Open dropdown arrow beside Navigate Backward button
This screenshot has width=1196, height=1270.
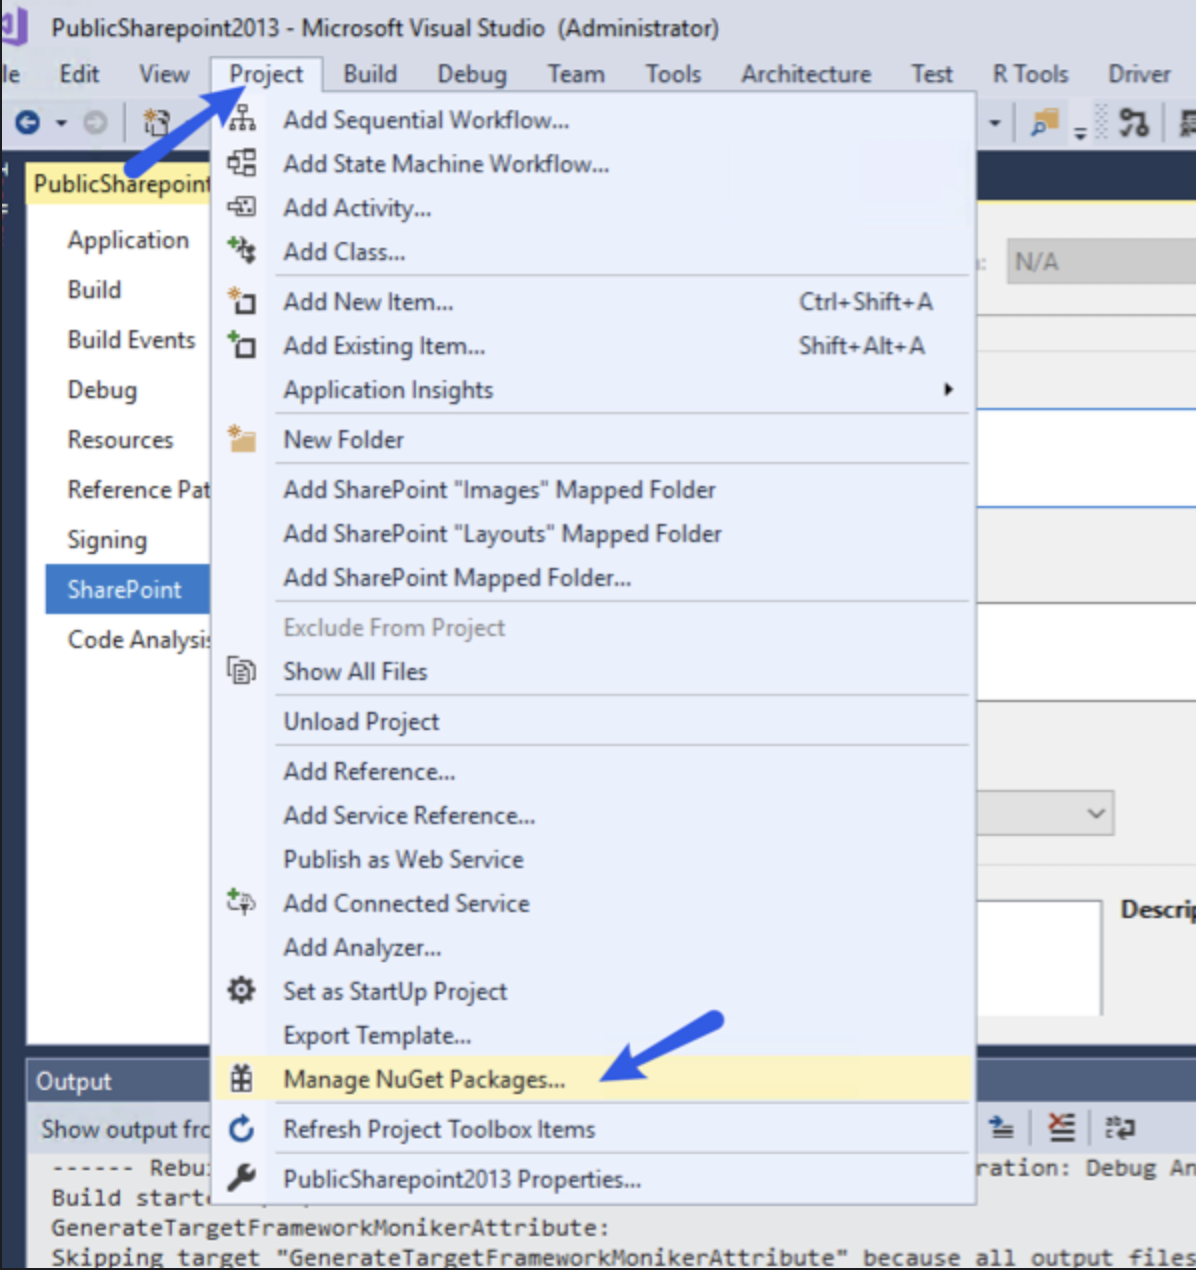click(x=61, y=124)
